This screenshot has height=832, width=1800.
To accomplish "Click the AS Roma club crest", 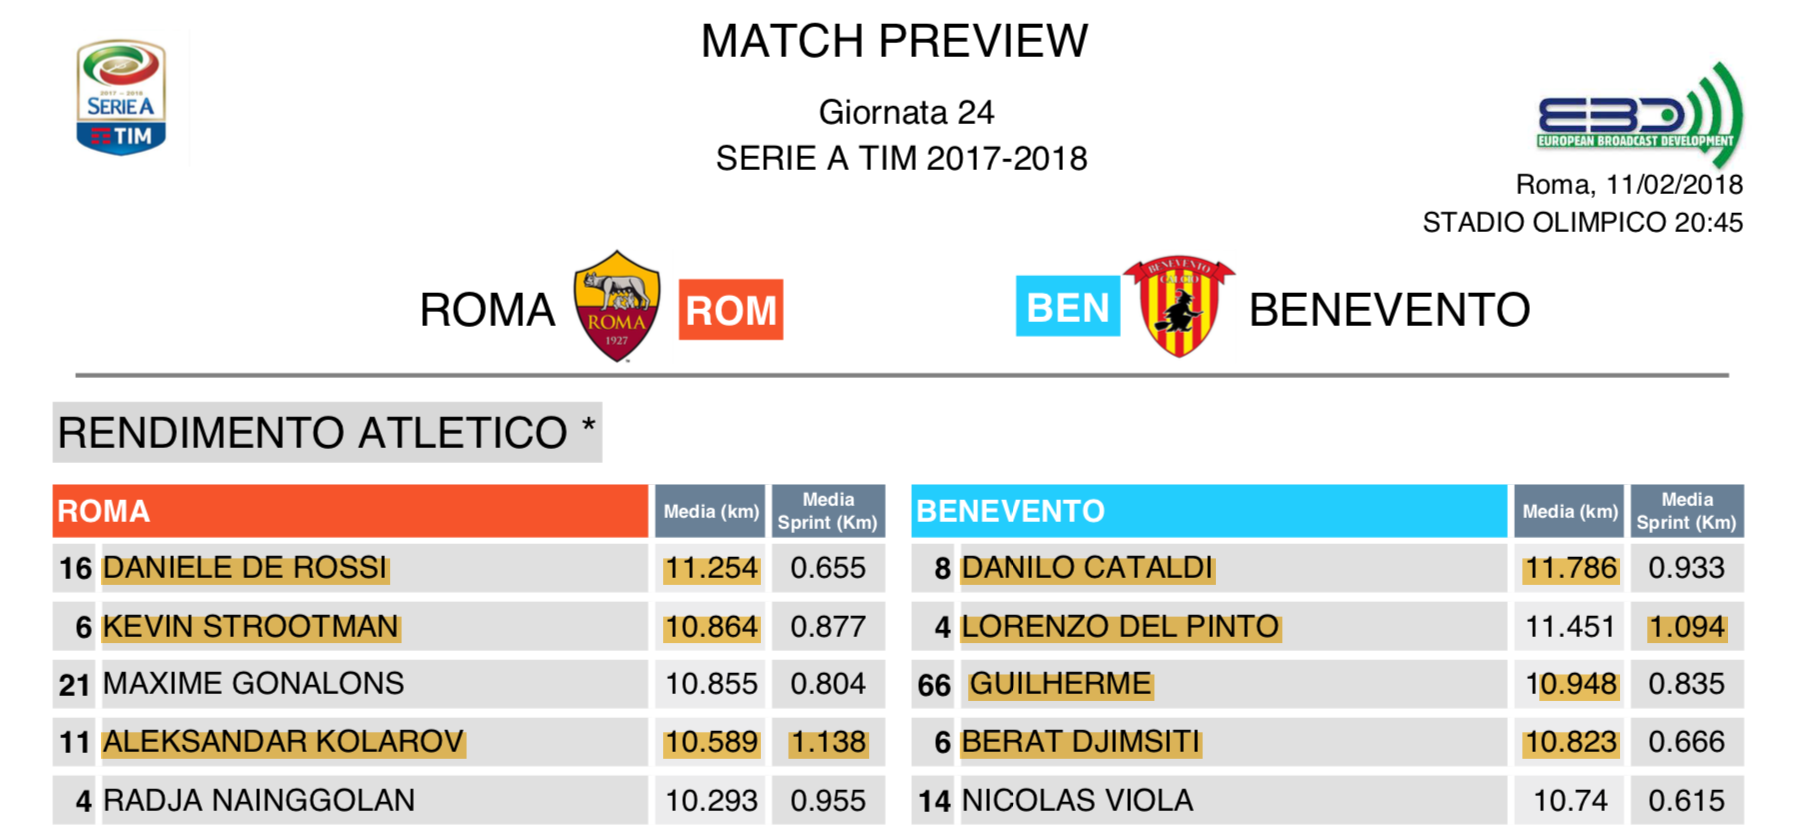I will point(617,306).
